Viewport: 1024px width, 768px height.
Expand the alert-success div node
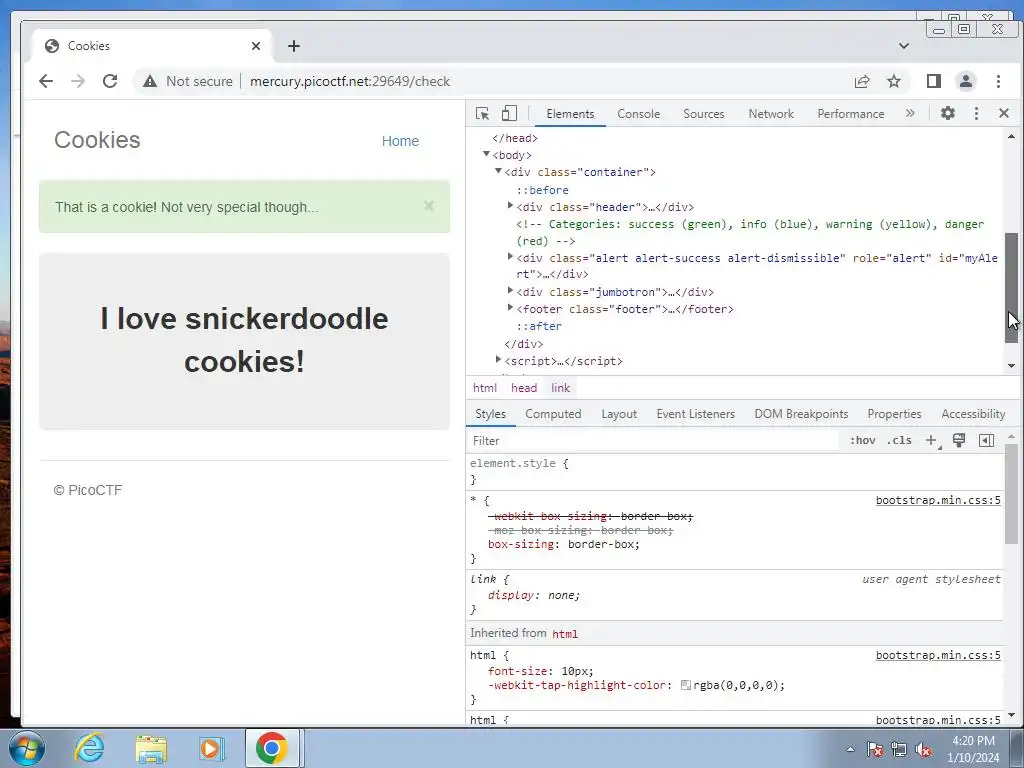510,257
